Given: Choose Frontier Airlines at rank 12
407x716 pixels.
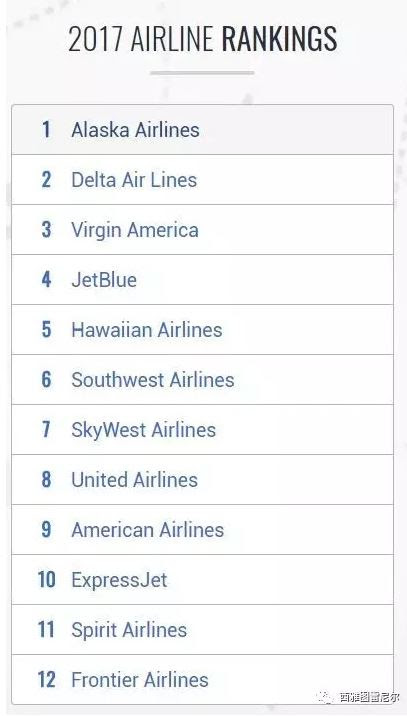Looking at the screenshot, I should 202,679.
